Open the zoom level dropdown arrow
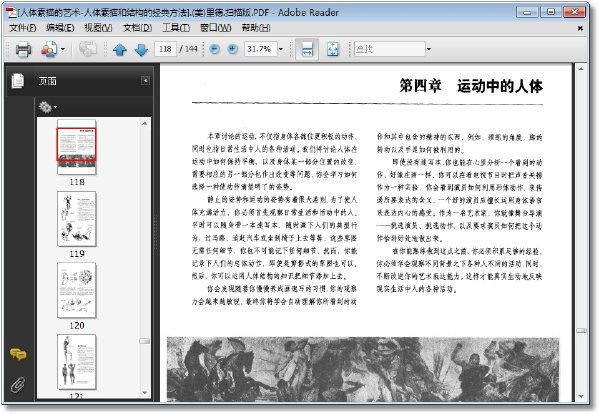600x415 pixels. coord(281,49)
